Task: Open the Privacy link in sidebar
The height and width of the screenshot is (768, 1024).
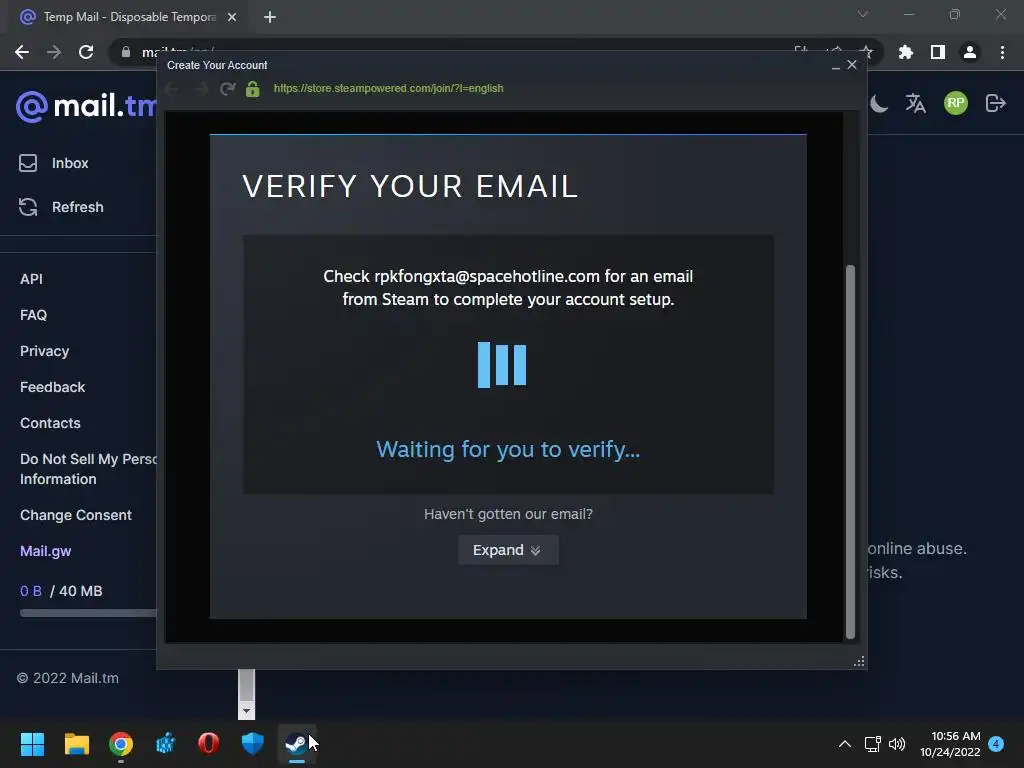Action: coord(44,351)
